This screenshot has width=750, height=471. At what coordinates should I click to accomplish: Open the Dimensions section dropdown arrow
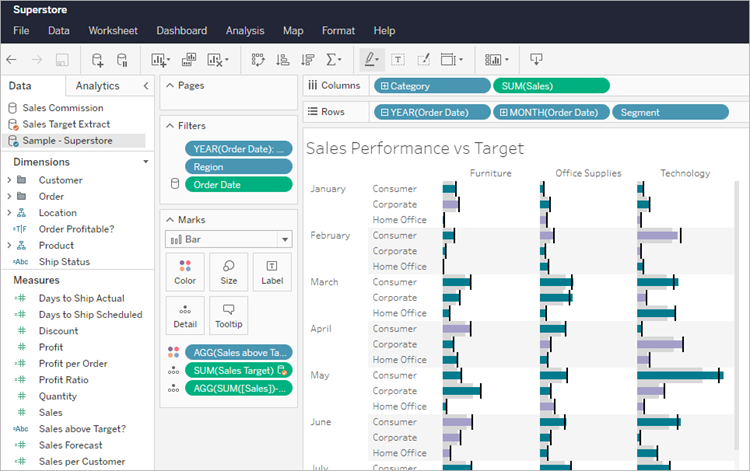click(145, 162)
